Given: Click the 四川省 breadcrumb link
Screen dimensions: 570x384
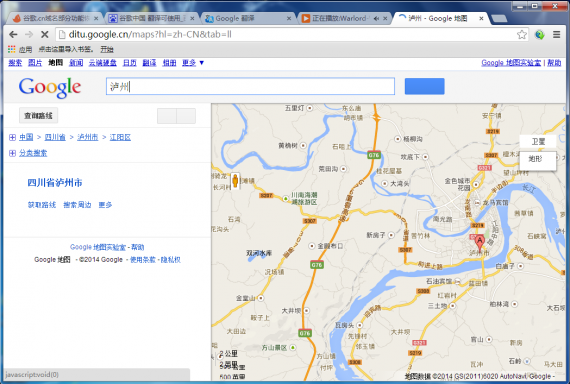Looking at the screenshot, I should tap(55, 137).
